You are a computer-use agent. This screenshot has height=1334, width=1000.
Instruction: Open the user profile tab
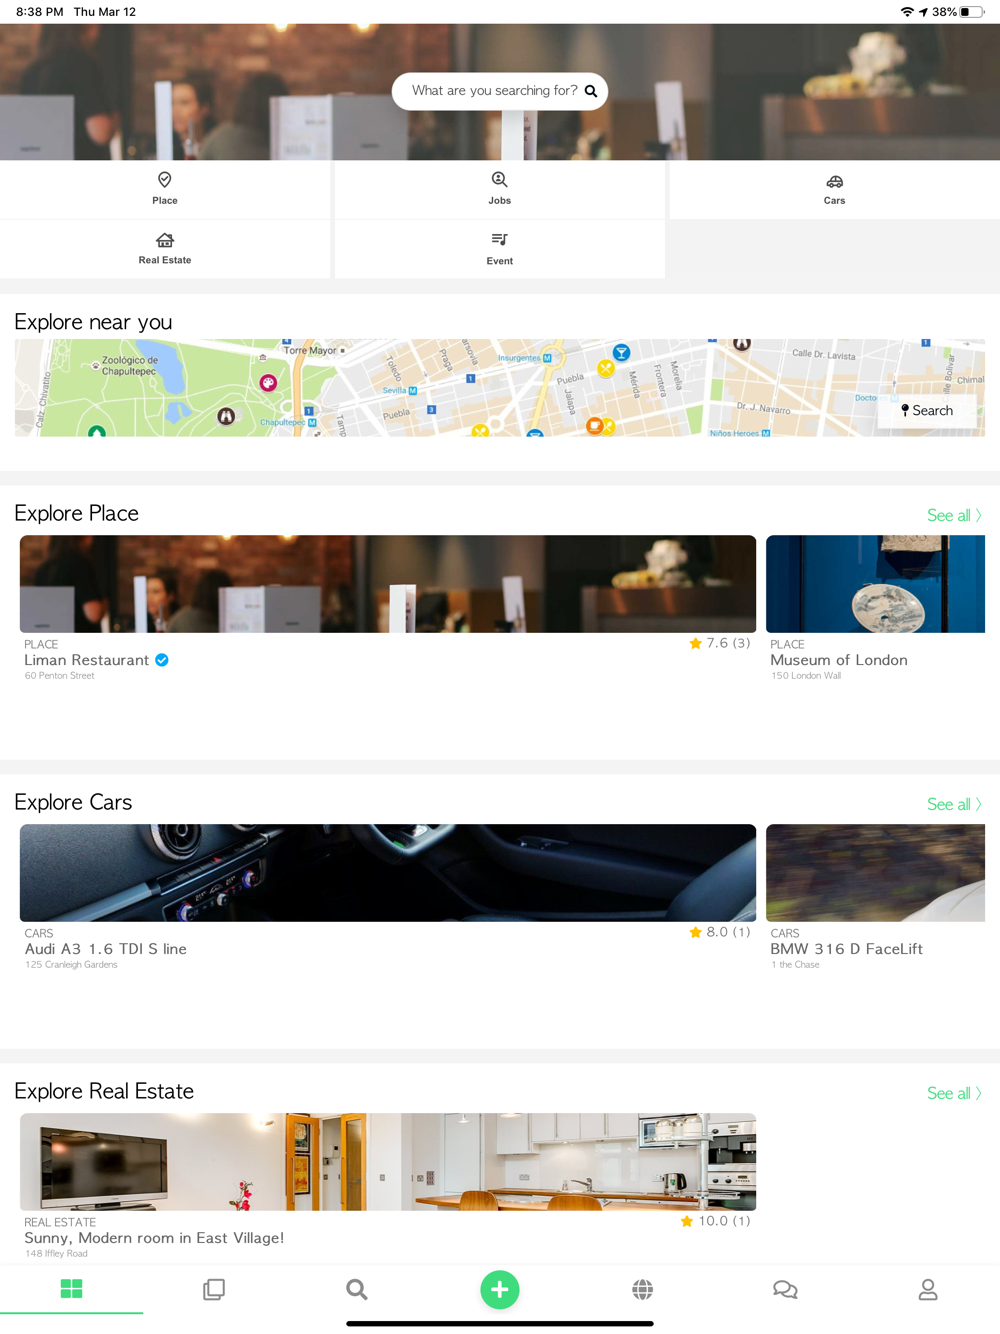pos(928,1290)
